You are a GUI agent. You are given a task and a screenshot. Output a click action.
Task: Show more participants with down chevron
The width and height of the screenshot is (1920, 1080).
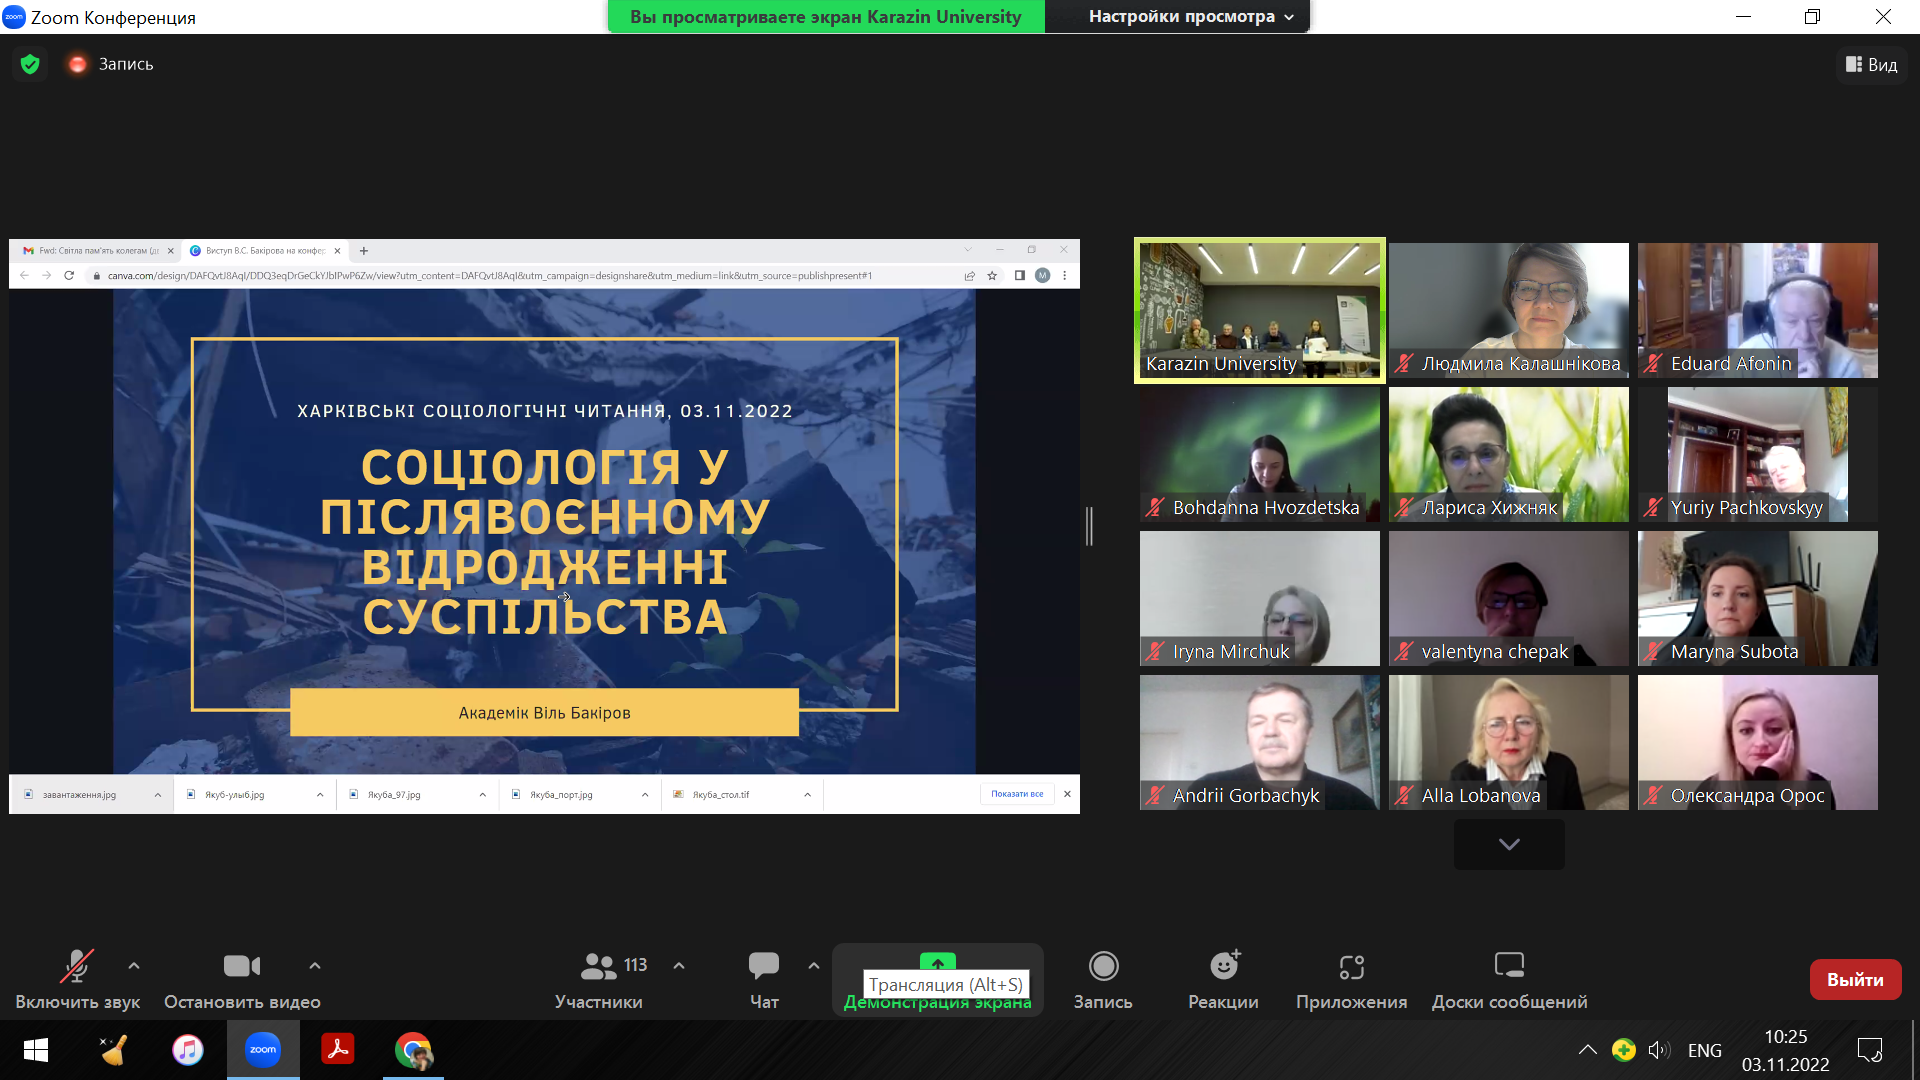point(1509,844)
